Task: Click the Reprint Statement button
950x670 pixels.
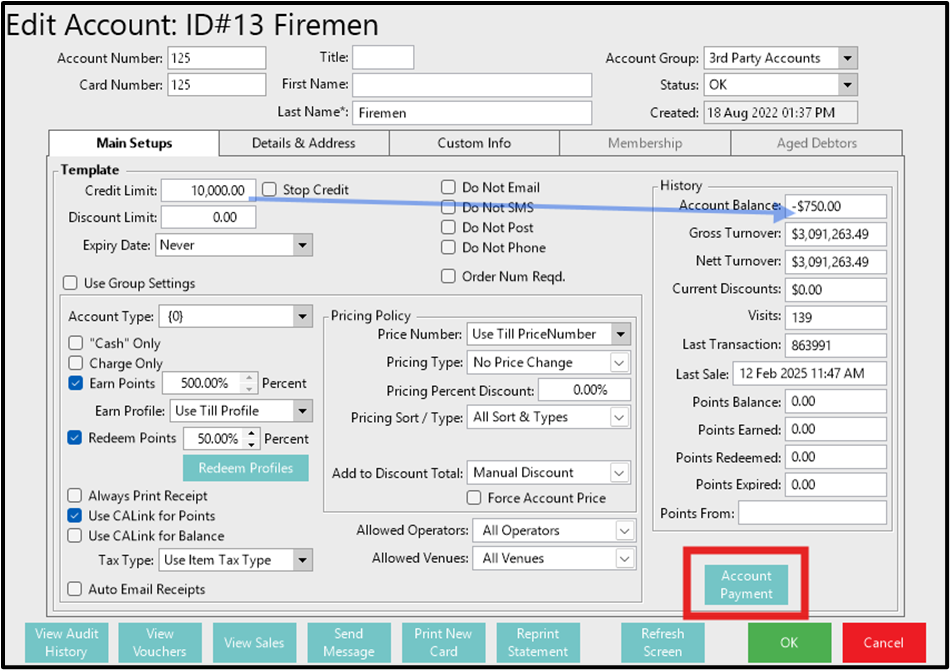Action: click(537, 642)
